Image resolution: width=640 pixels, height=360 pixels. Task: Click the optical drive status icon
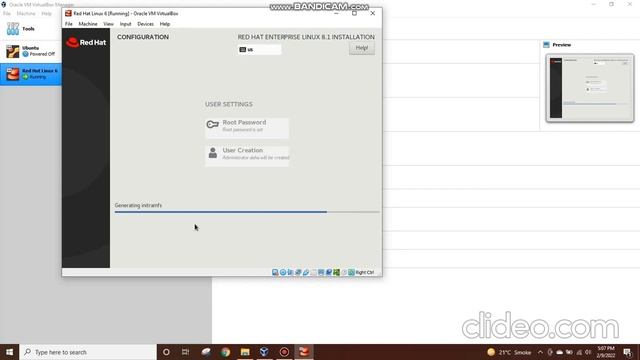point(283,272)
